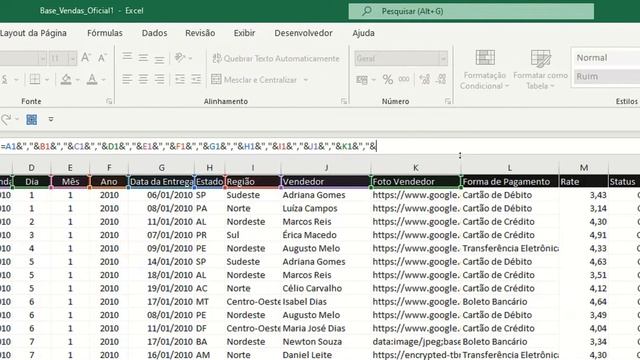
Task: Open the fill color dropdown arrow
Action: click(x=77, y=80)
